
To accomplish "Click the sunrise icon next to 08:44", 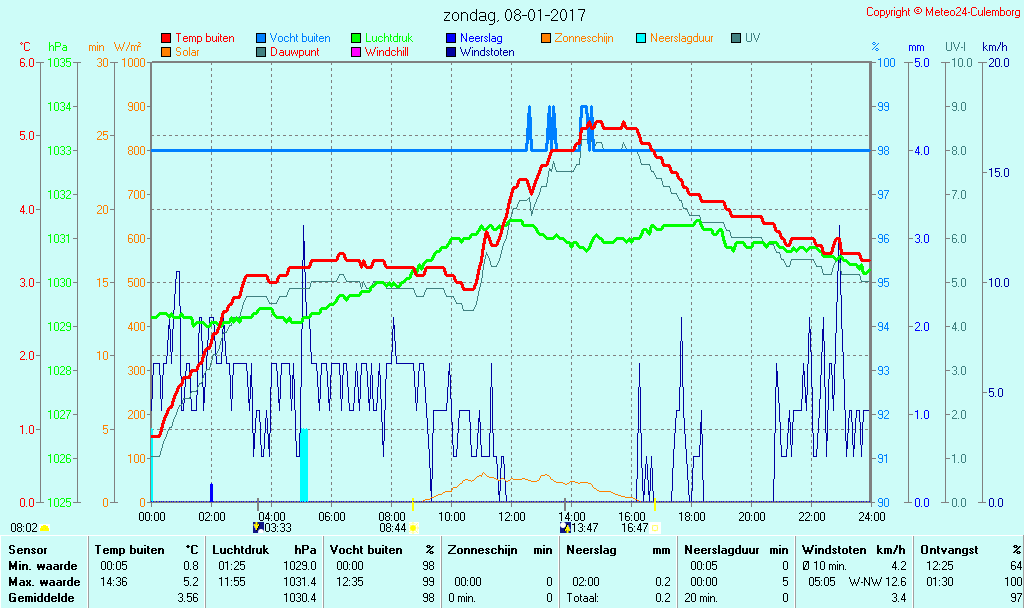I will point(413,527).
